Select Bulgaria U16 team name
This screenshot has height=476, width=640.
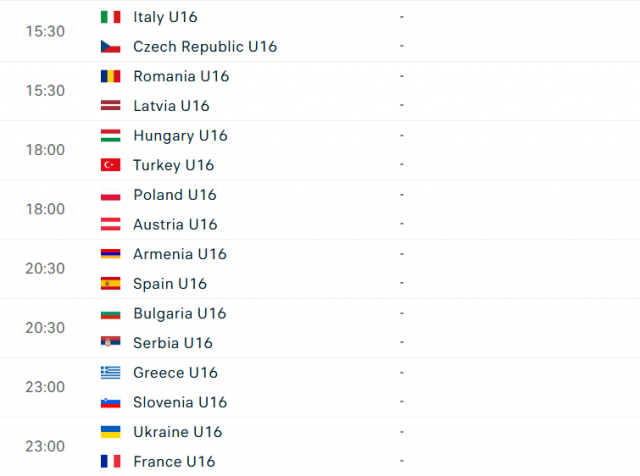point(180,314)
